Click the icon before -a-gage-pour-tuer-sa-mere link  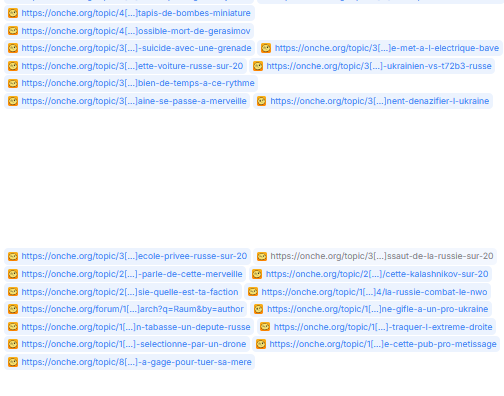point(13,362)
